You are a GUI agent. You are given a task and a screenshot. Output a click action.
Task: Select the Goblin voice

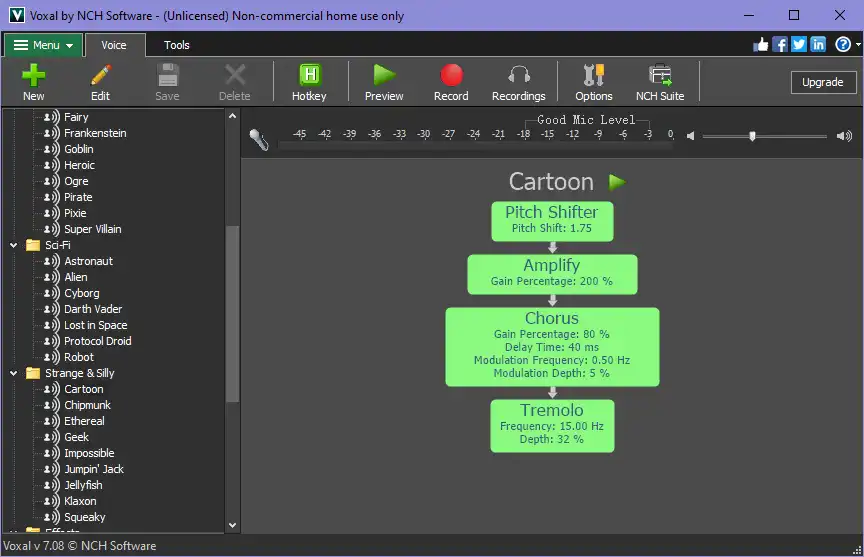click(x=79, y=149)
